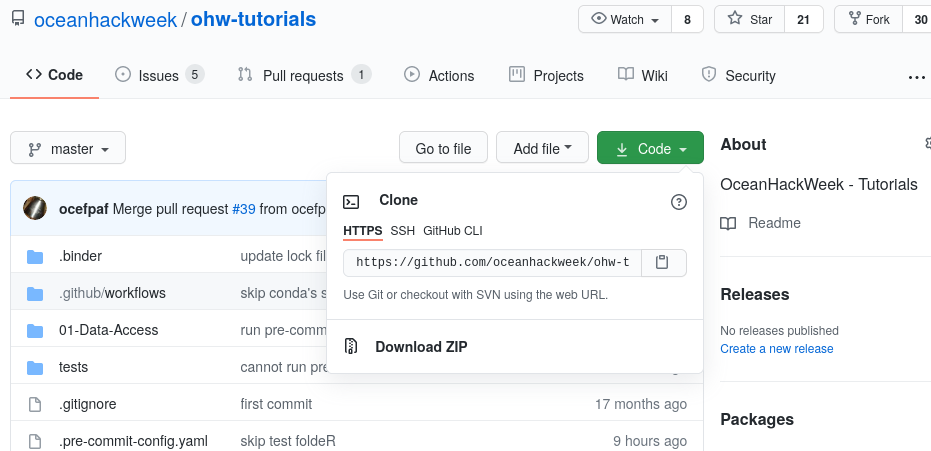
Task: Click the repository book icon in header
Action: coord(17,19)
